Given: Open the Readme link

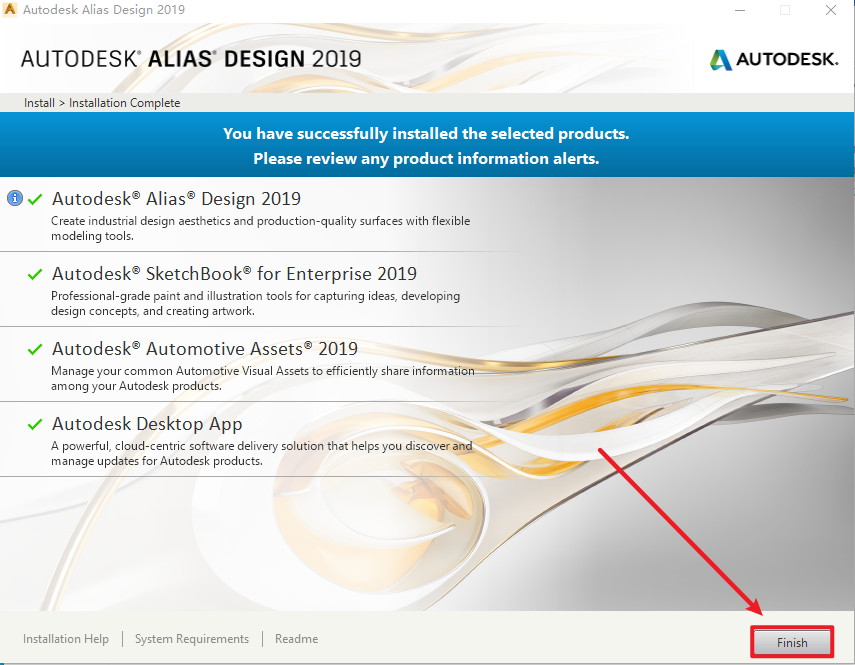Looking at the screenshot, I should tap(296, 638).
